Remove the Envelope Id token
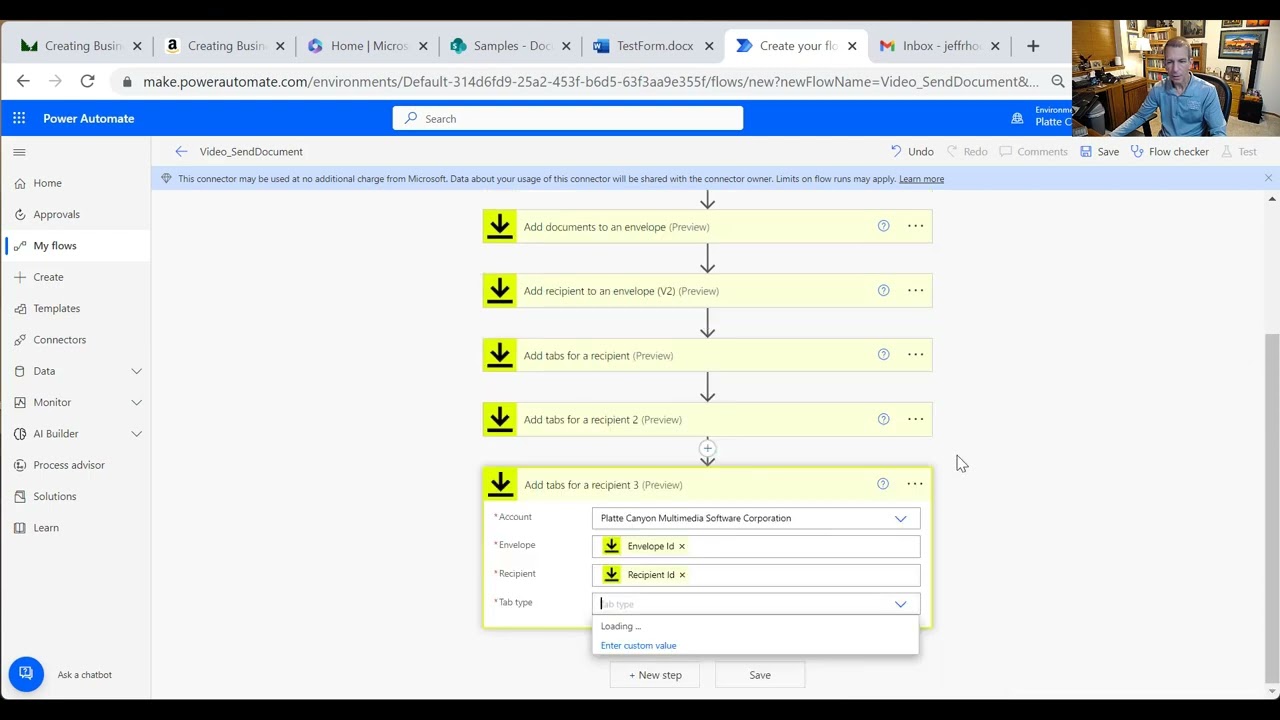 point(682,546)
